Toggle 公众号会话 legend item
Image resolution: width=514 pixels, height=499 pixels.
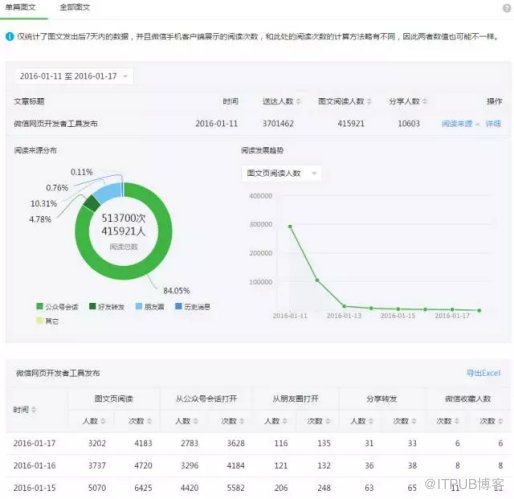click(57, 306)
